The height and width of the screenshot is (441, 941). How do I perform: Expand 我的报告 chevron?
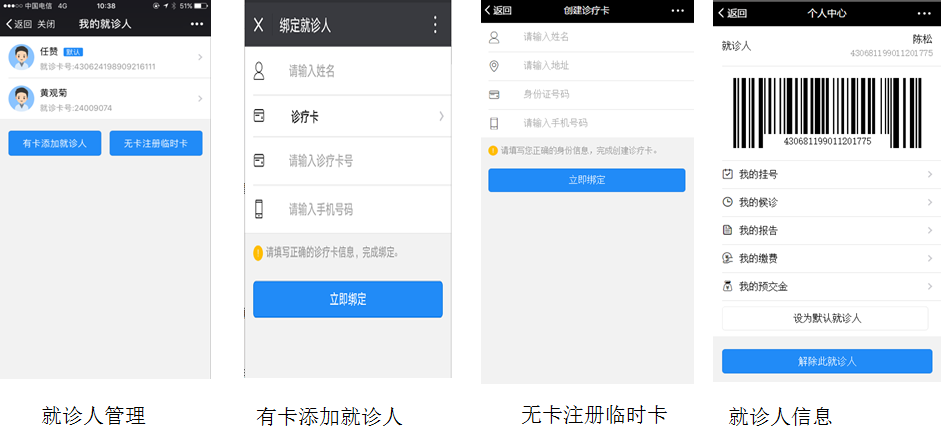(x=930, y=230)
